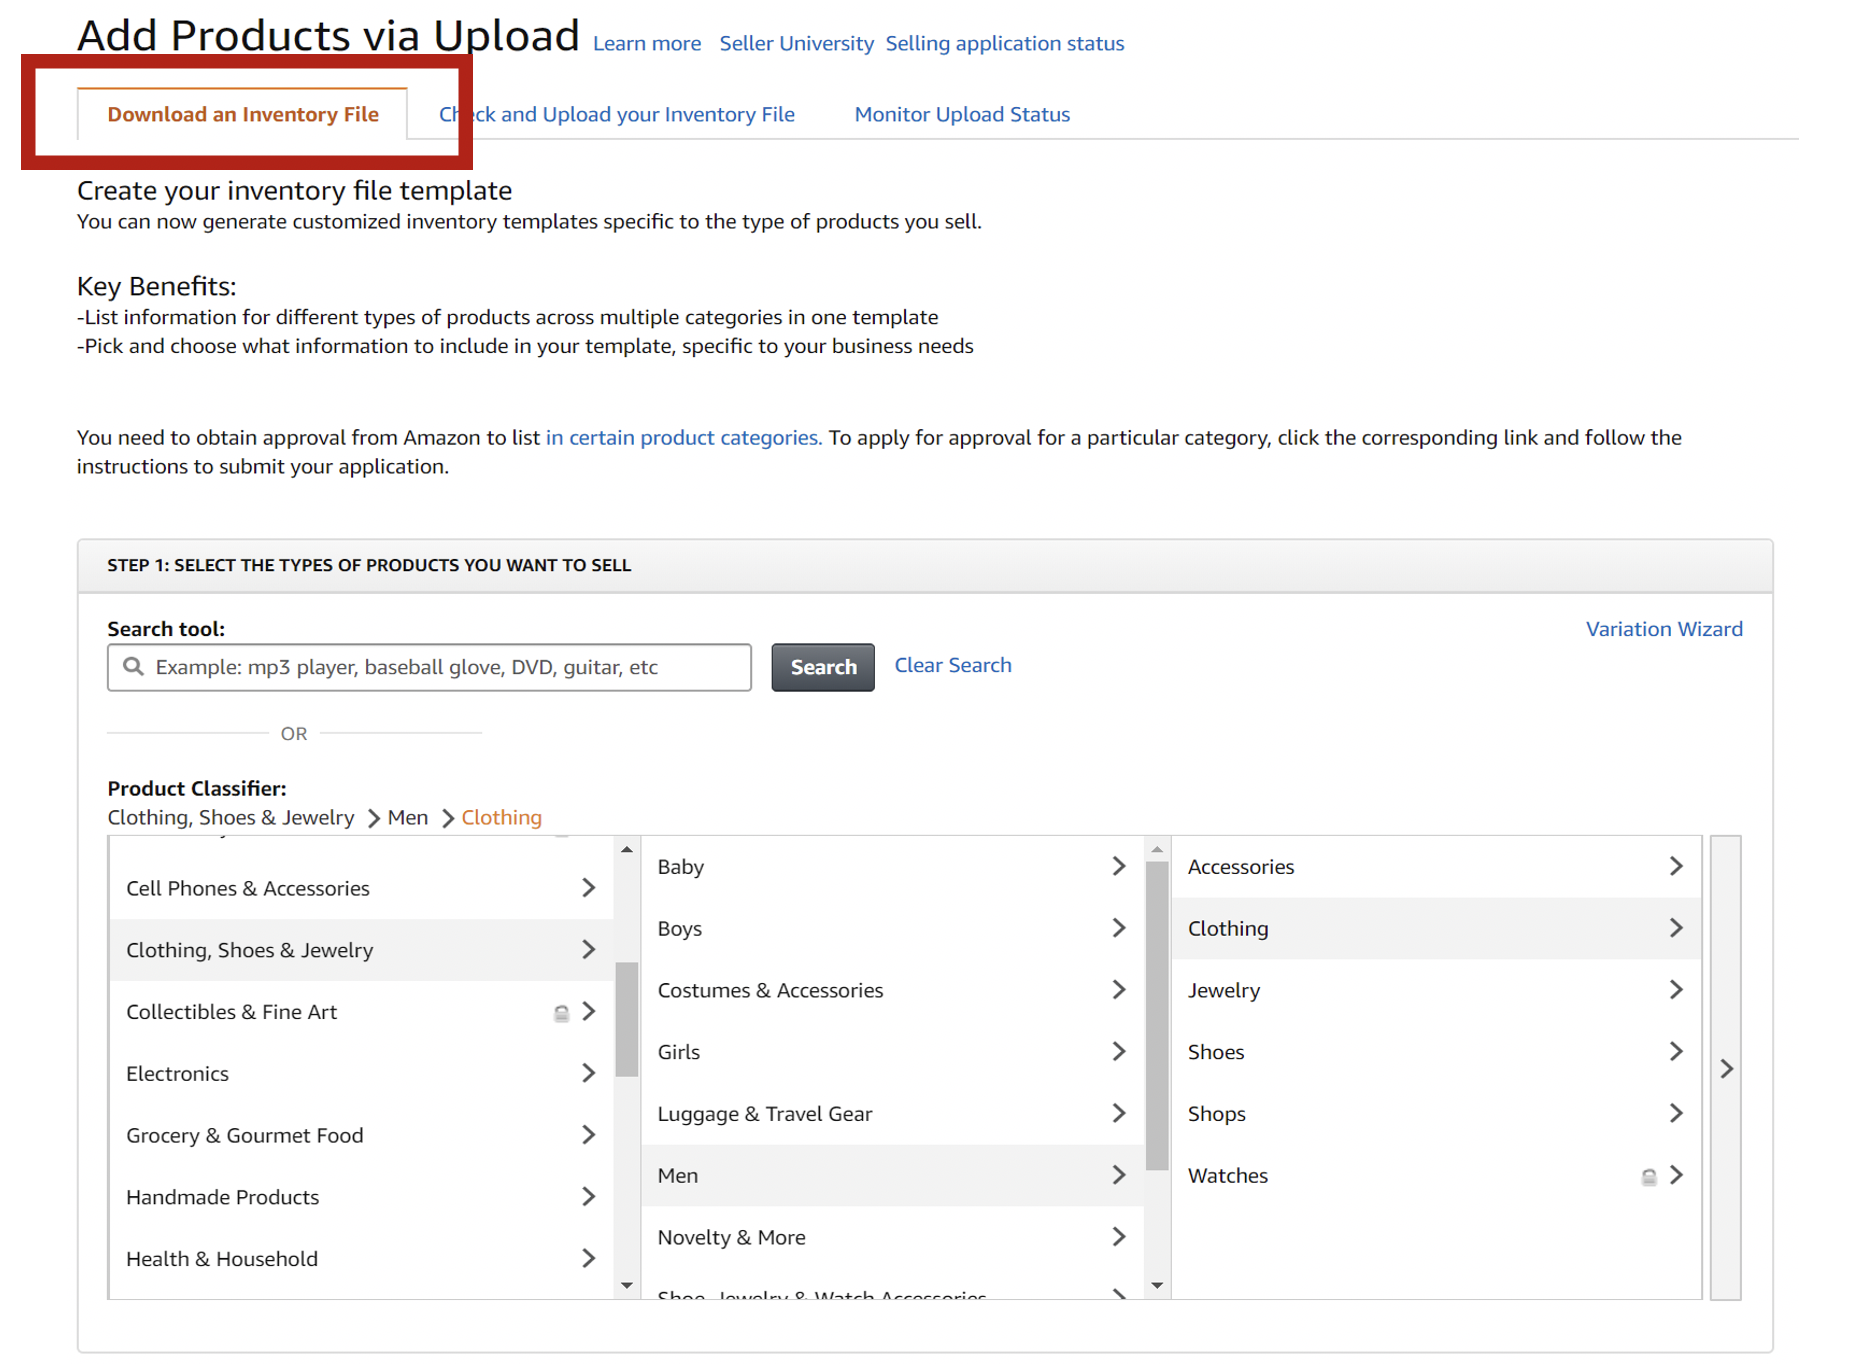The width and height of the screenshot is (1852, 1364).
Task: Click chevron next to Costumes & Accessories
Action: (1119, 990)
